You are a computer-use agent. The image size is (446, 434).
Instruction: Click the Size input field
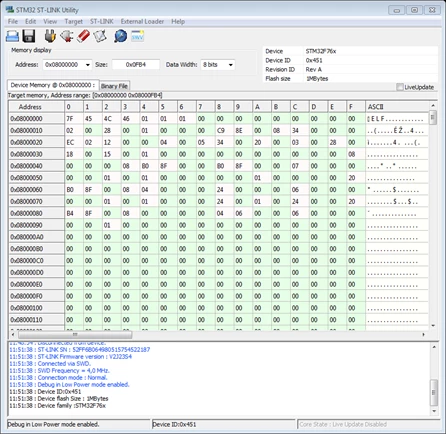click(136, 65)
